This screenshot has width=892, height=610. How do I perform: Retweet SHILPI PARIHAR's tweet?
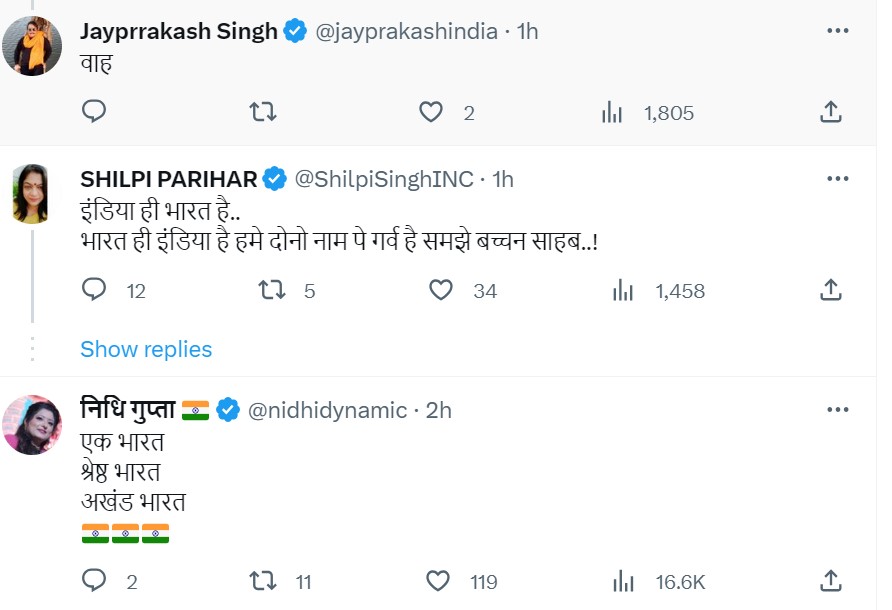pos(272,291)
